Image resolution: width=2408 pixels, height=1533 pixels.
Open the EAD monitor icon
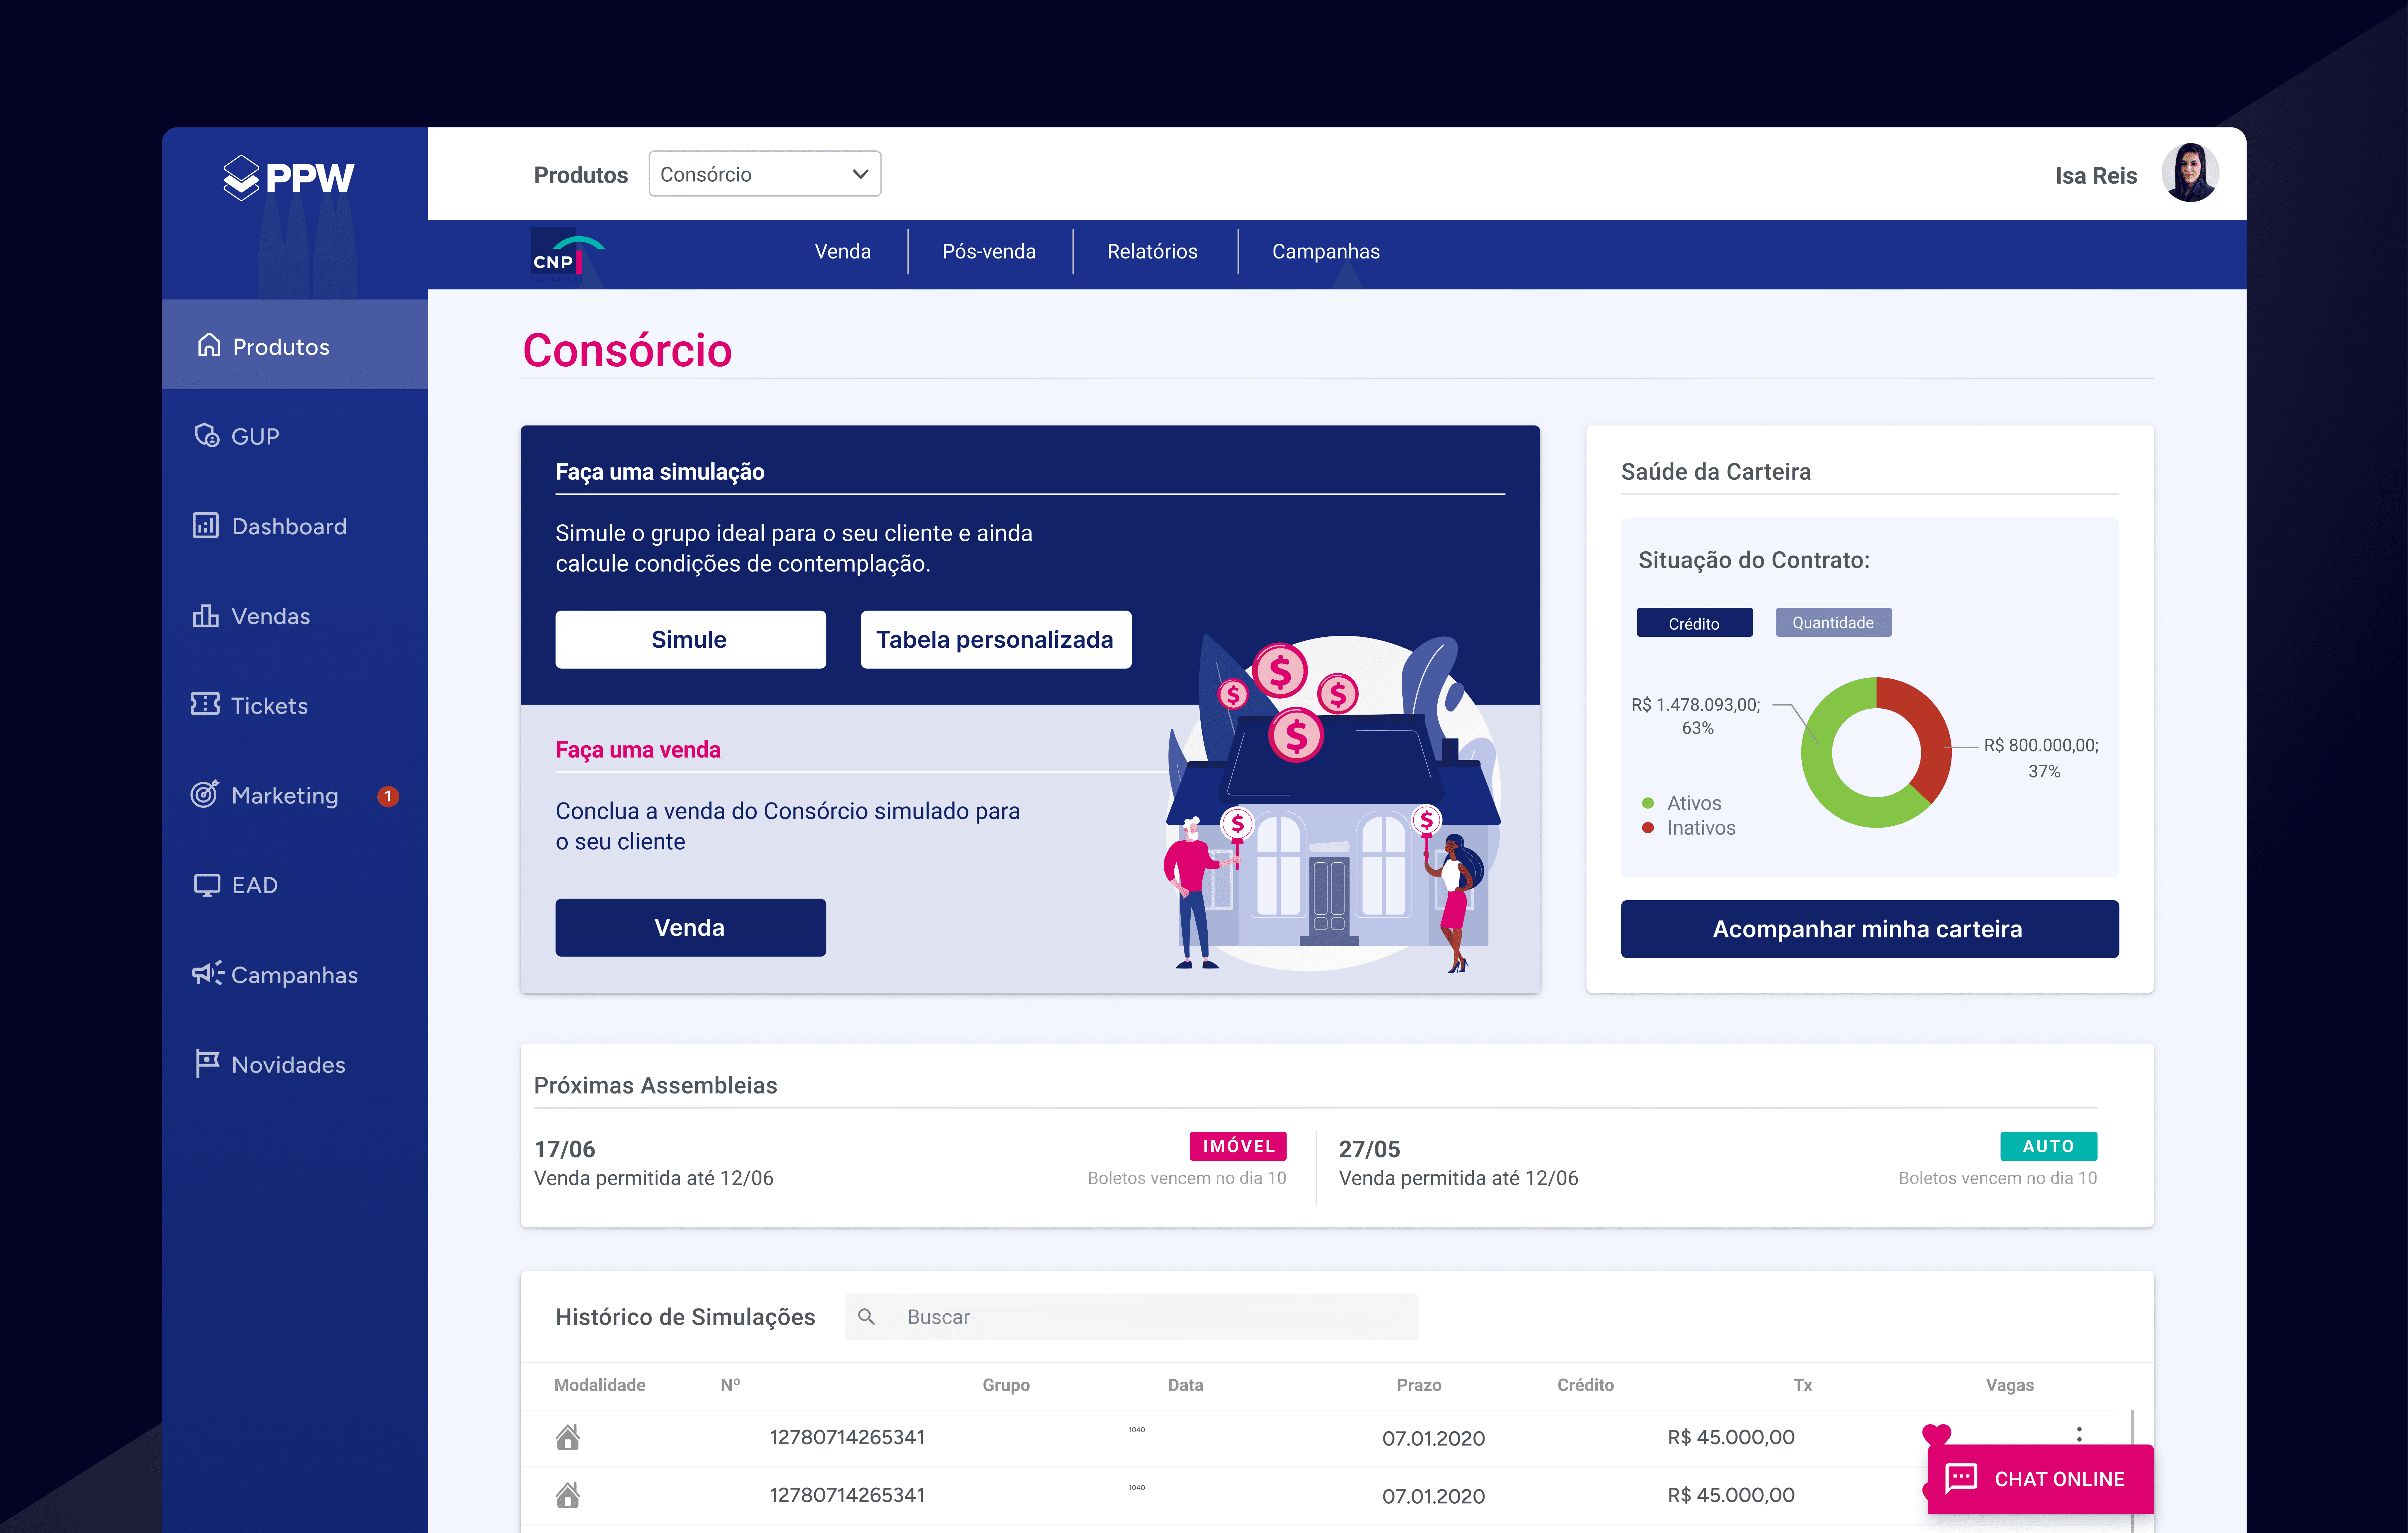click(207, 885)
